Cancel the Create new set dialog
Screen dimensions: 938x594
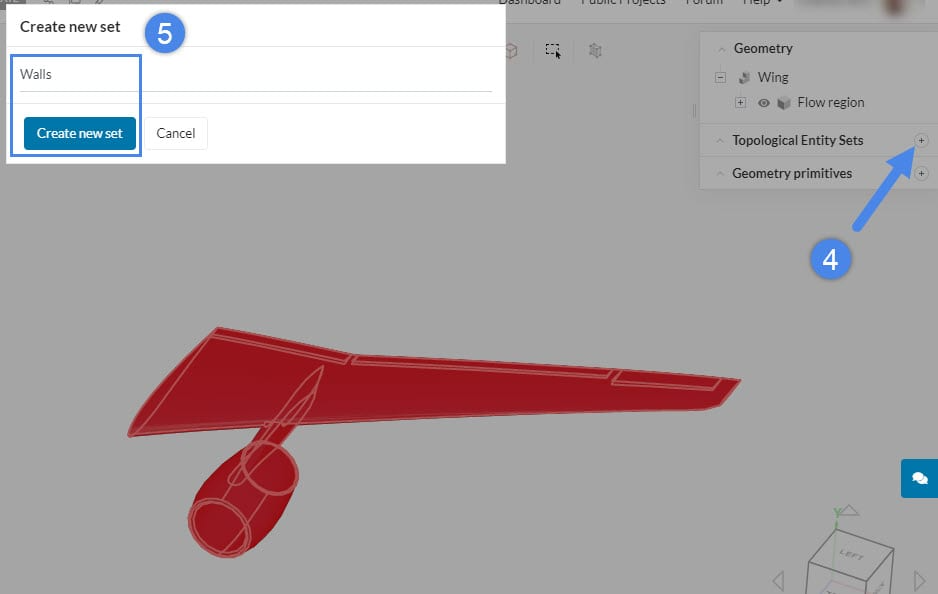(x=176, y=133)
